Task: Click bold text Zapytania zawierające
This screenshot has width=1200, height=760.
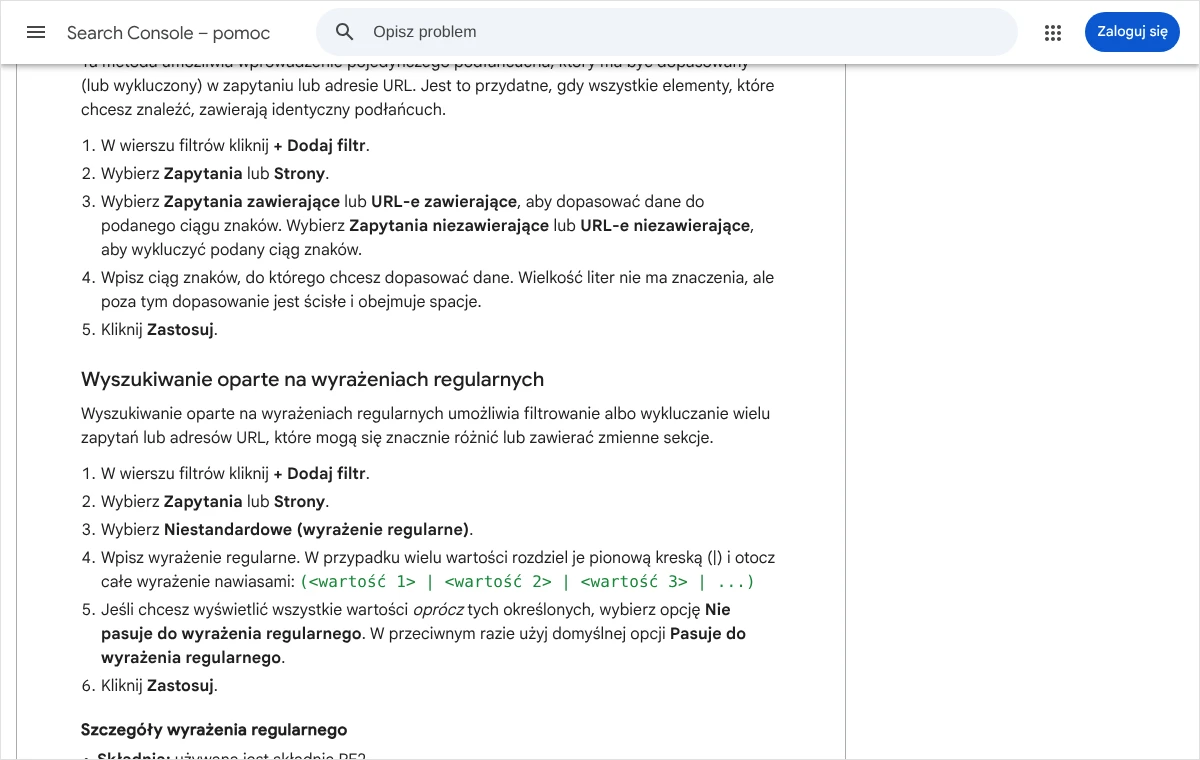Action: point(252,201)
